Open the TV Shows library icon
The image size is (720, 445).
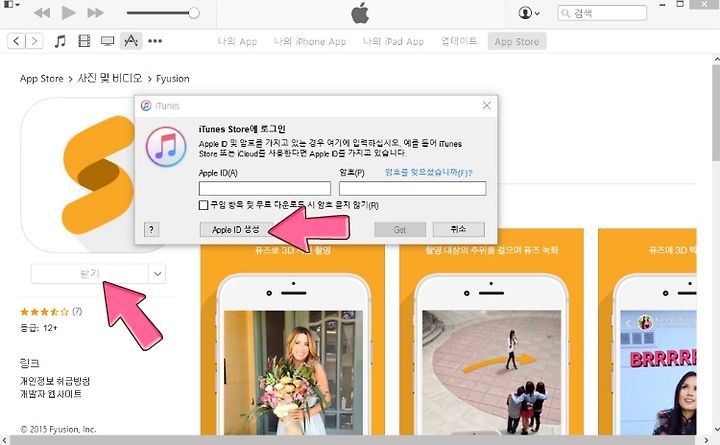pyautogui.click(x=107, y=41)
